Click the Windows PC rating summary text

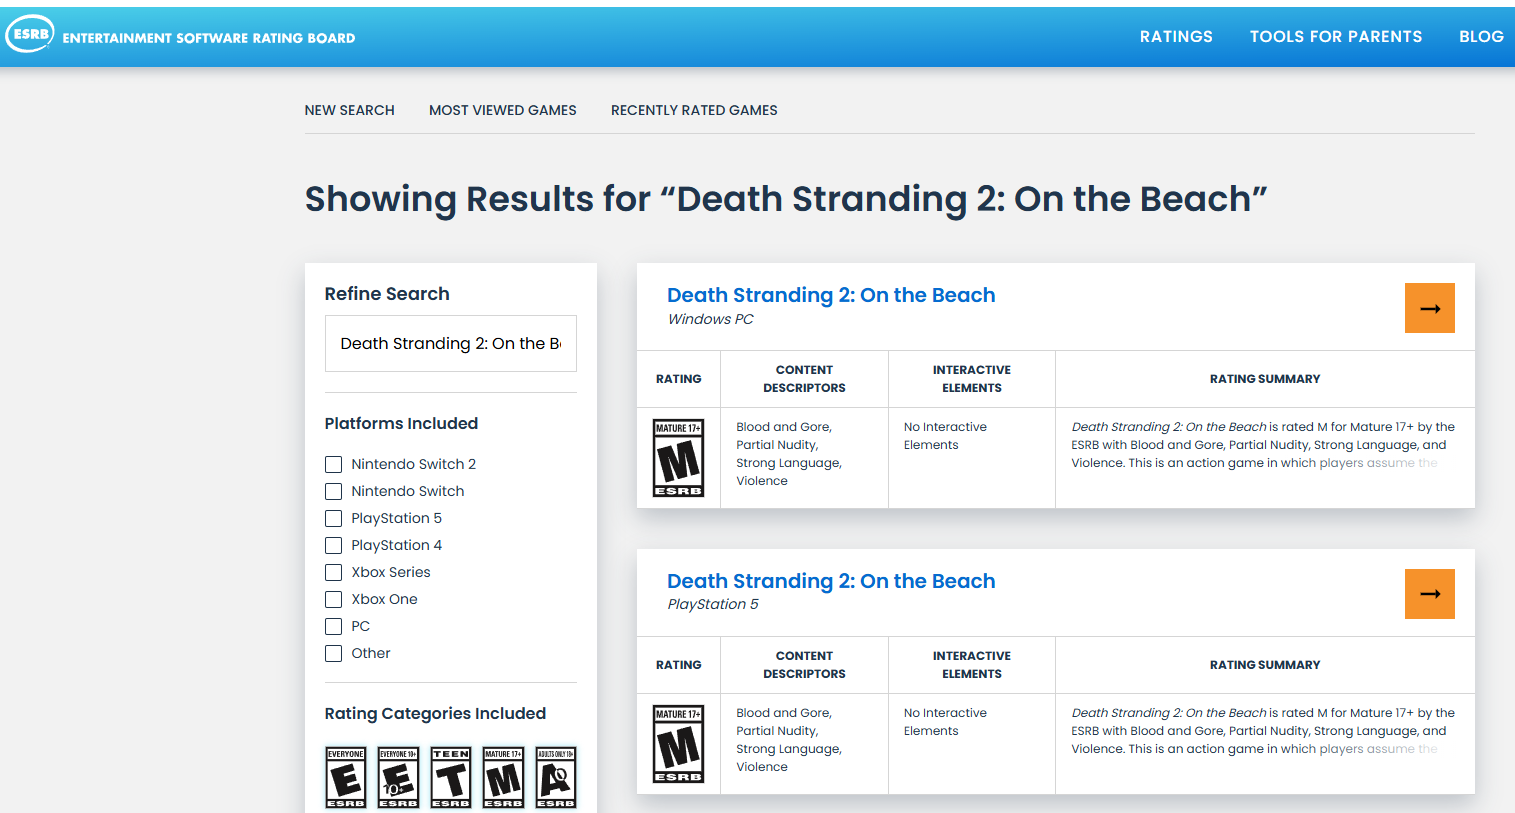tap(1263, 445)
